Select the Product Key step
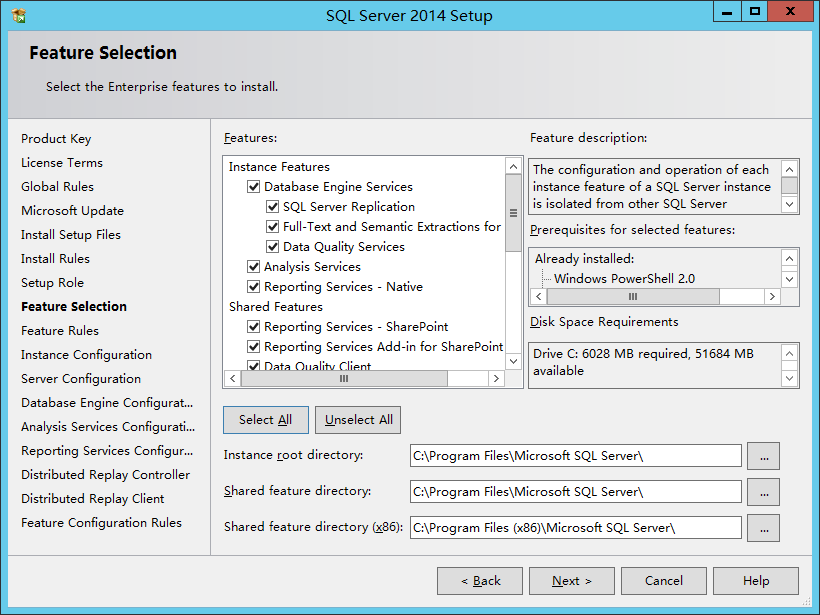820x615 pixels. point(56,139)
